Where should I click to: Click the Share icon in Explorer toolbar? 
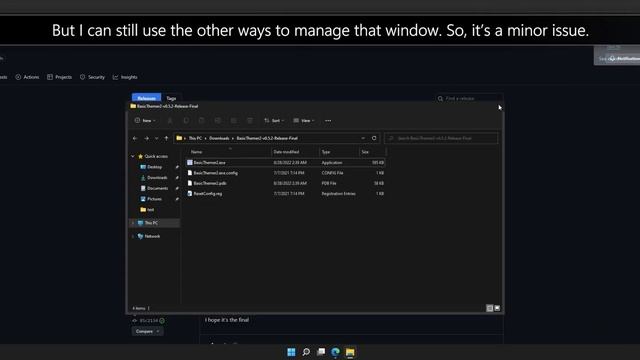234,120
